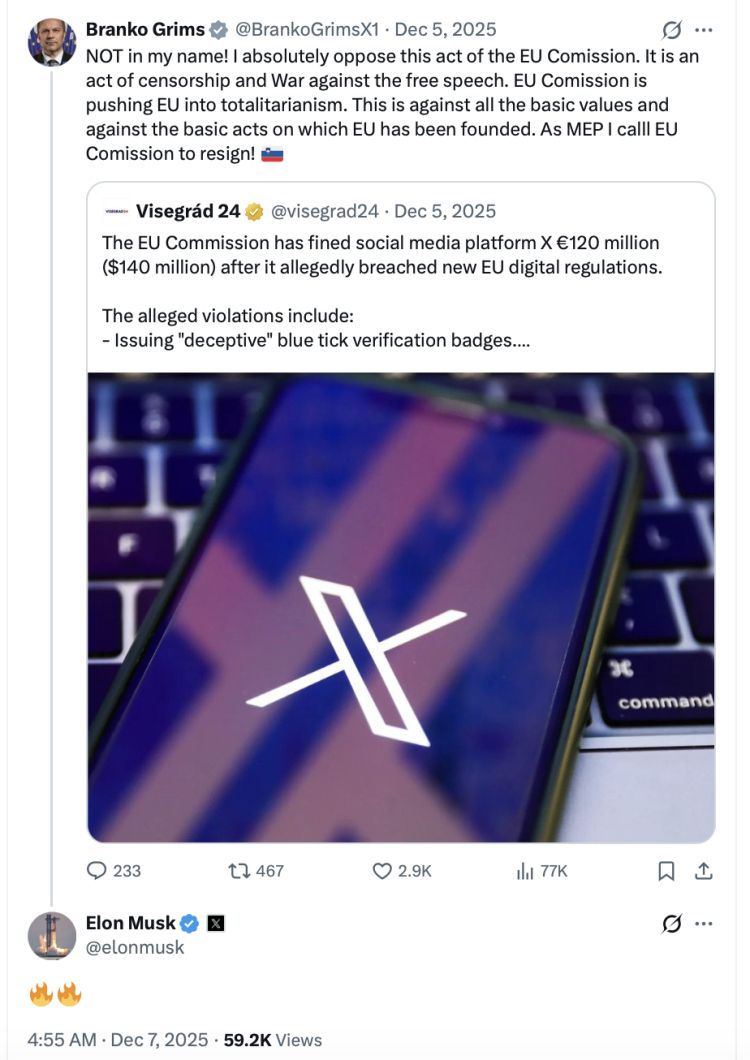Open the @visegrad24 handle link

[x=325, y=212]
